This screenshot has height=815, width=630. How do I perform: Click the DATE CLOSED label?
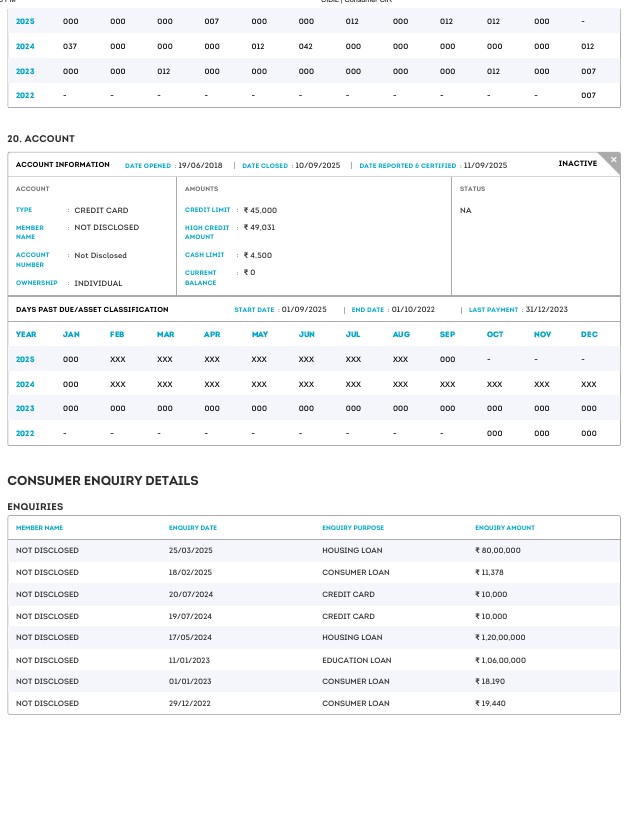265,166
